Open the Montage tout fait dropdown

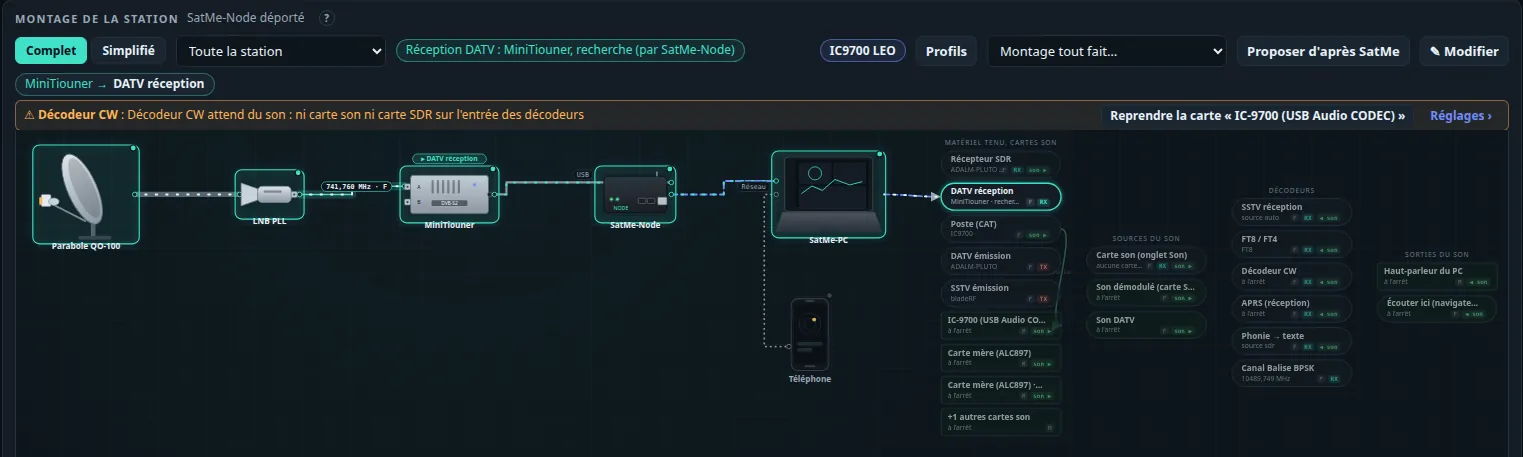(1107, 51)
